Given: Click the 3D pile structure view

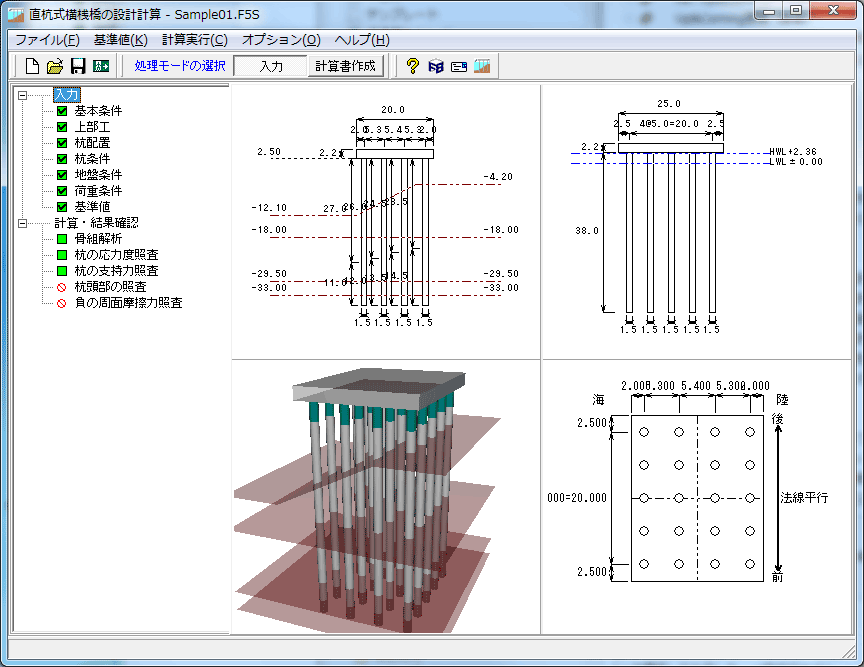Looking at the screenshot, I should [385, 497].
